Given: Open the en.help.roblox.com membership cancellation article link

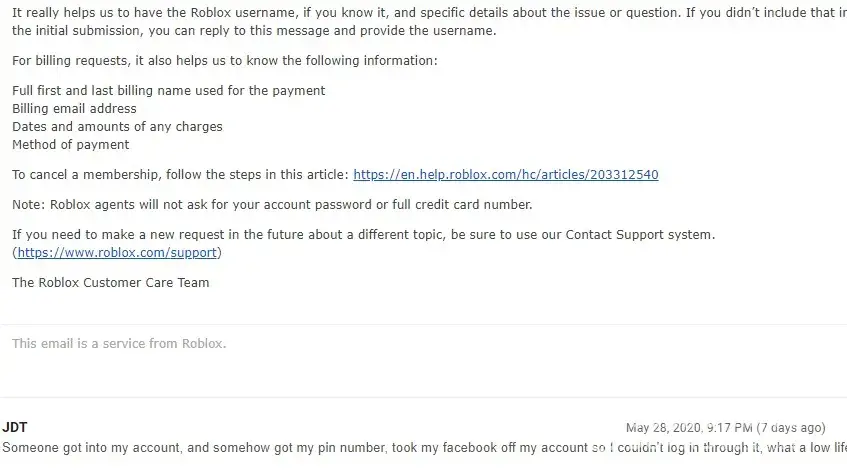Looking at the screenshot, I should (x=506, y=175).
